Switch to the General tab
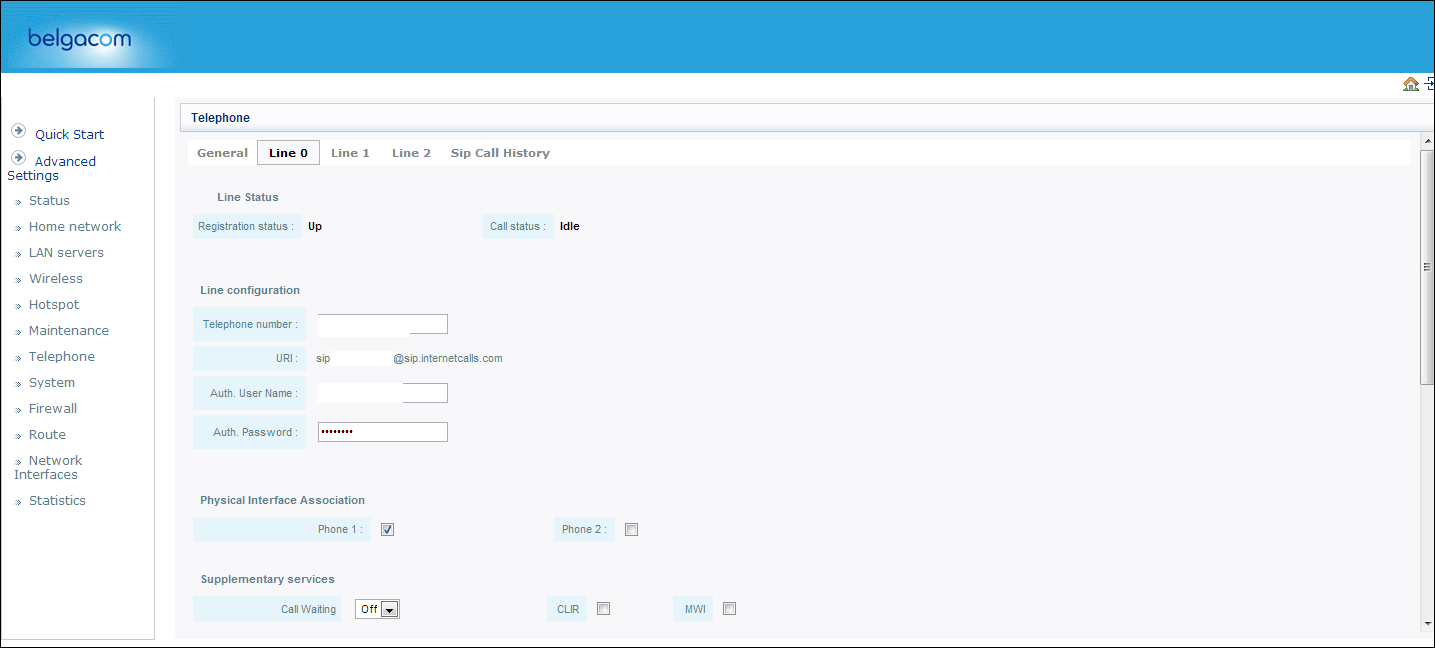The image size is (1435, 648). 222,153
